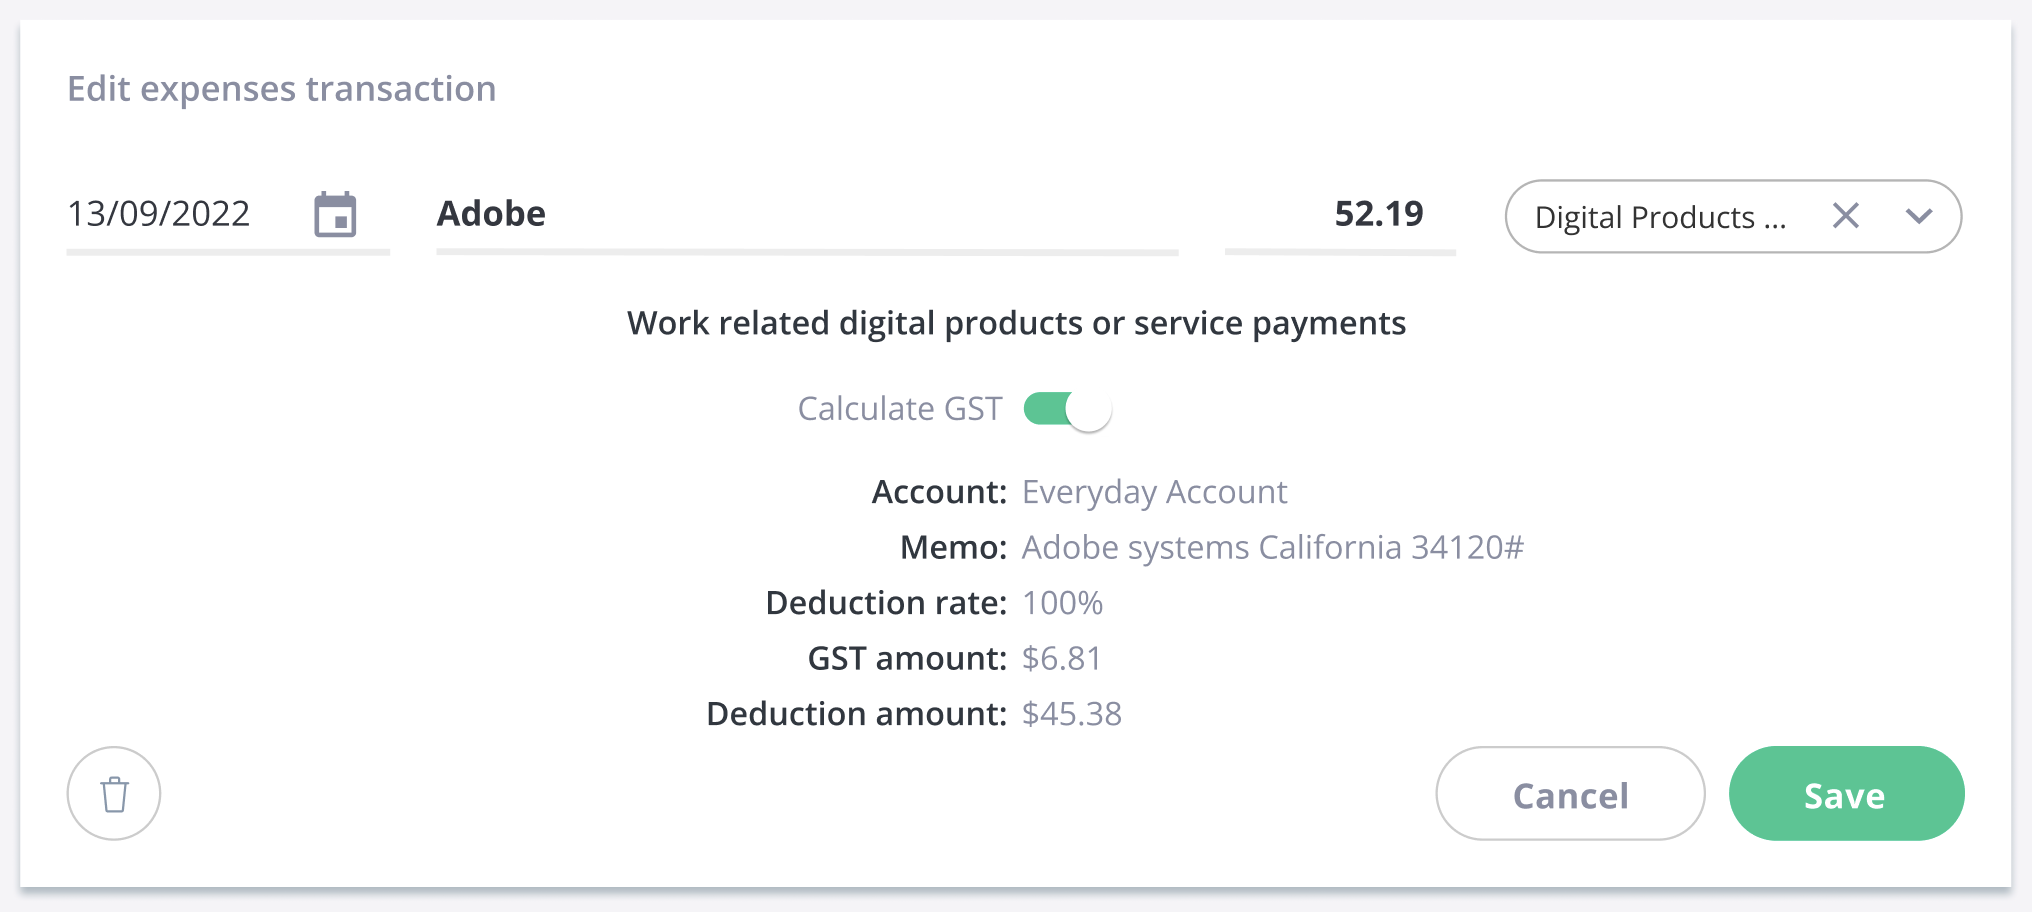
Task: Click the Deduction amount label
Action: tap(856, 714)
